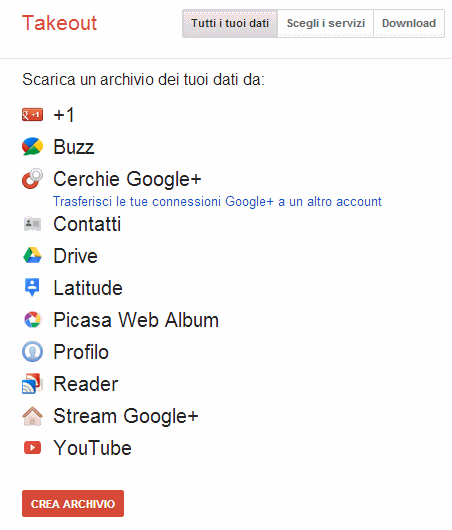Create archive with CREA ARCHIVIO button

click(x=73, y=504)
